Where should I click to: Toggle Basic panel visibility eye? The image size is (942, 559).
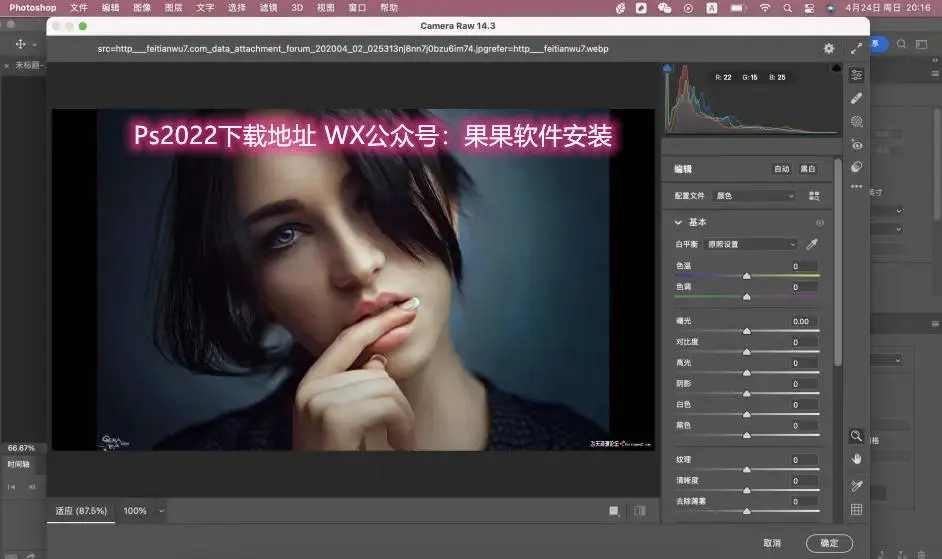click(x=820, y=223)
